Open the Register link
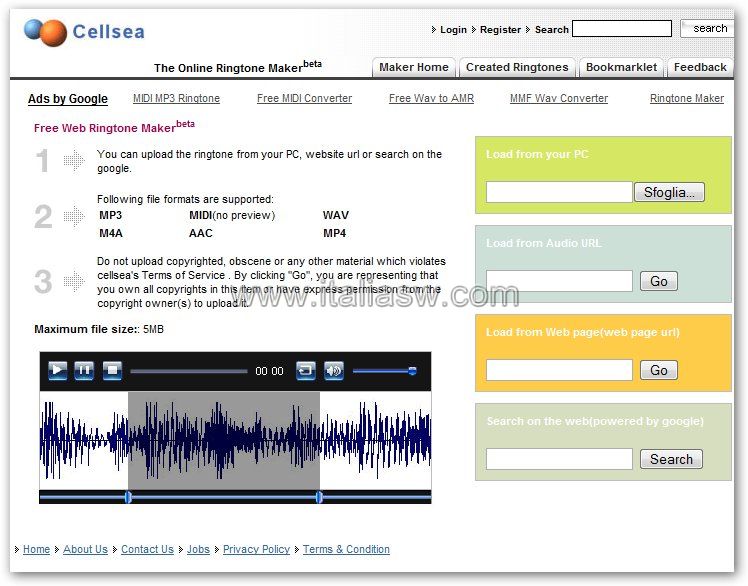Screen dimensions: 748x586 [x=500, y=30]
